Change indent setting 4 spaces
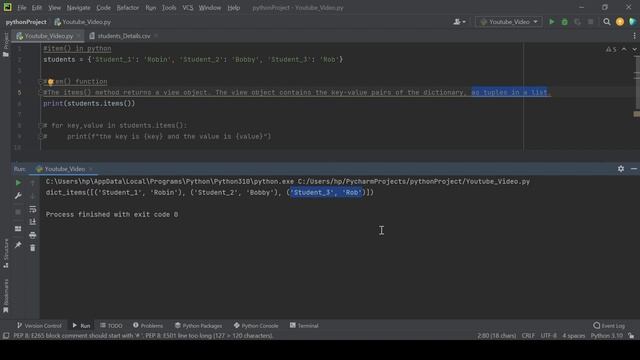 point(574,336)
